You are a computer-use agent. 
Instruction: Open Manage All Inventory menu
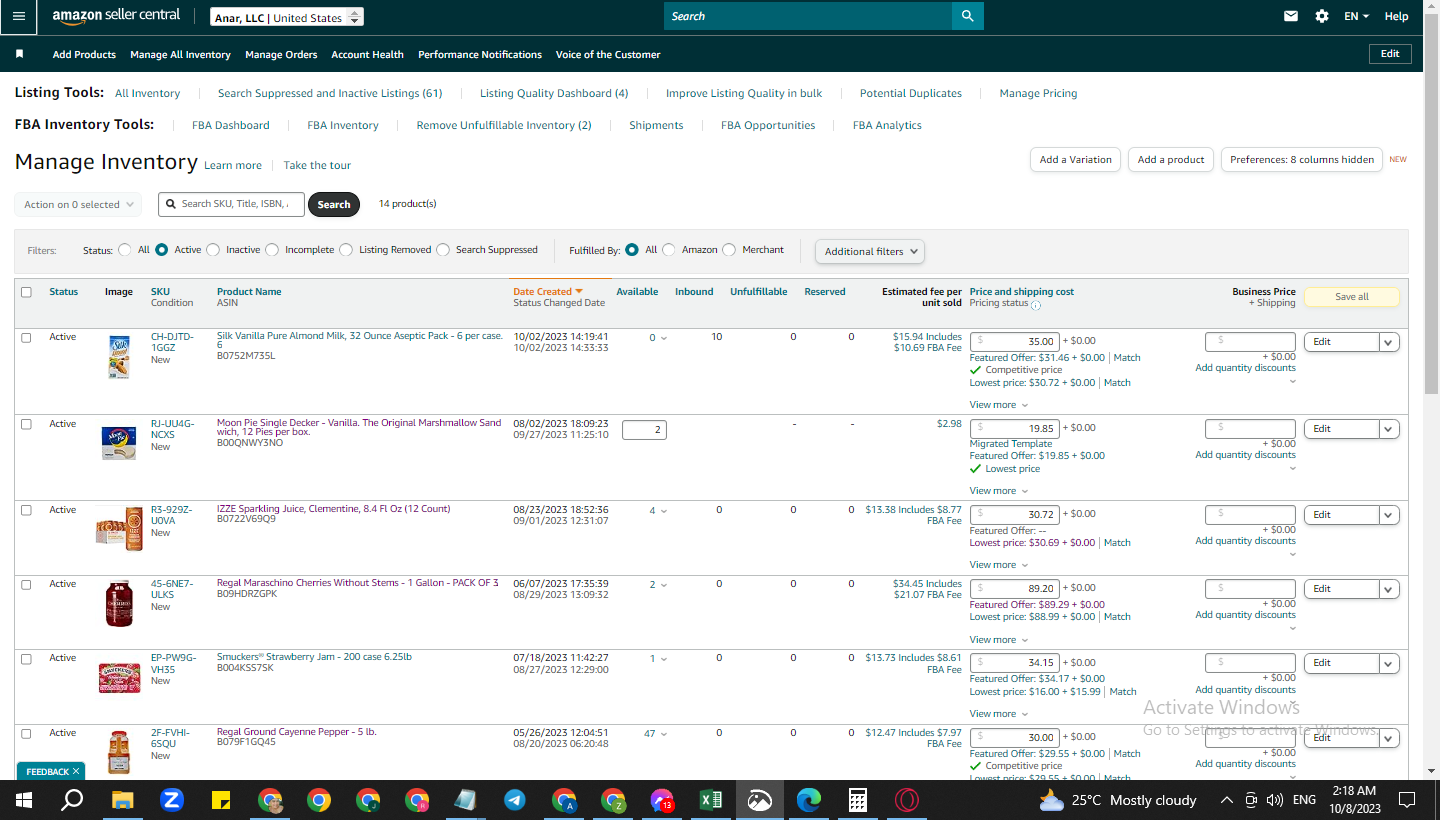(x=180, y=55)
